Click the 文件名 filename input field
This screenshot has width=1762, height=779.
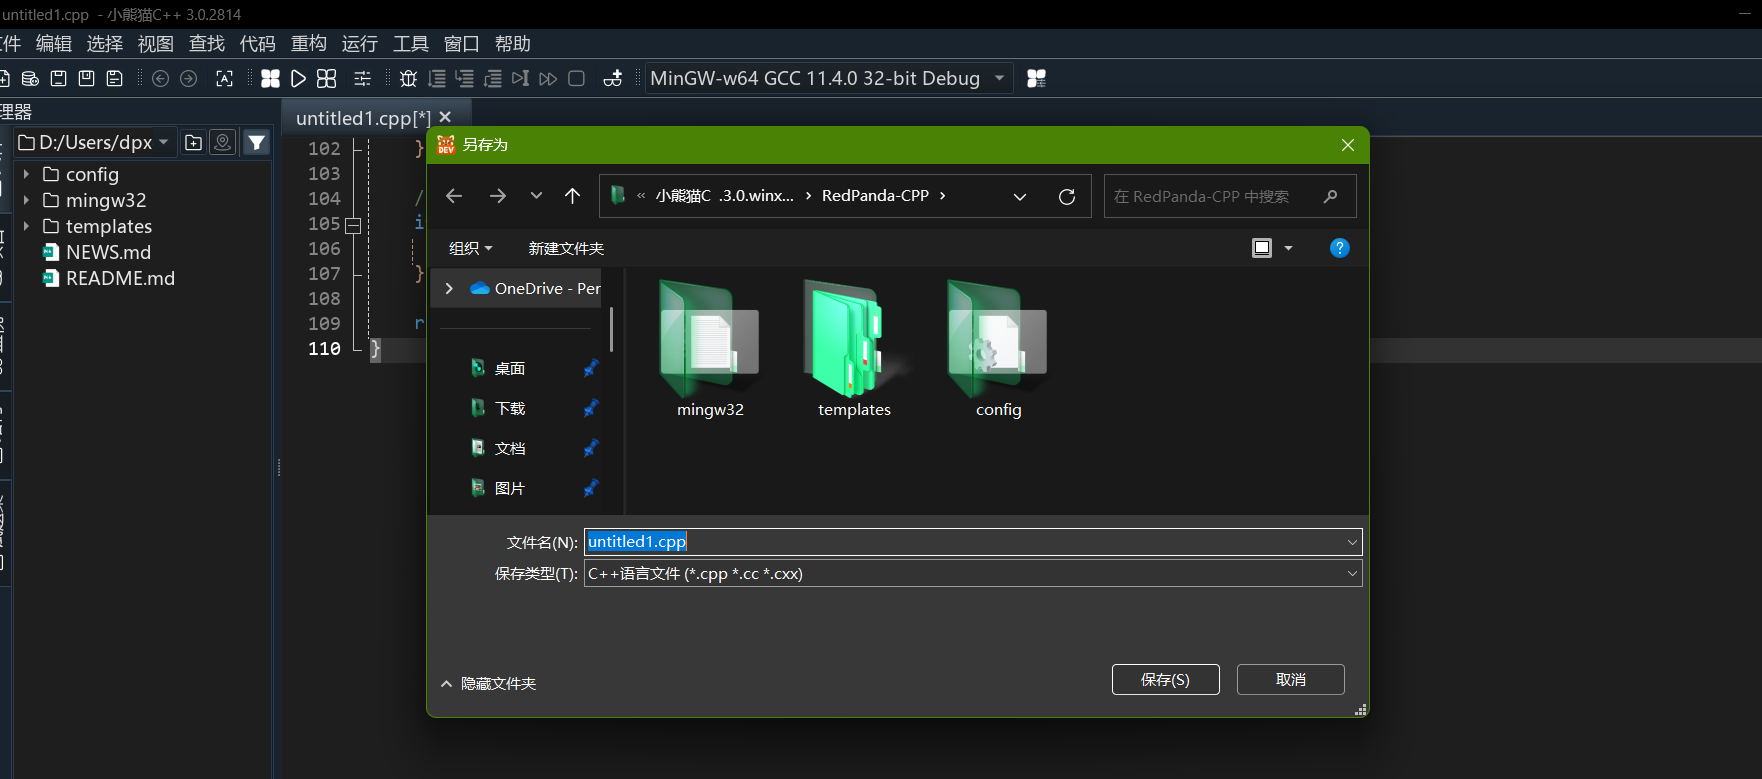click(x=972, y=542)
